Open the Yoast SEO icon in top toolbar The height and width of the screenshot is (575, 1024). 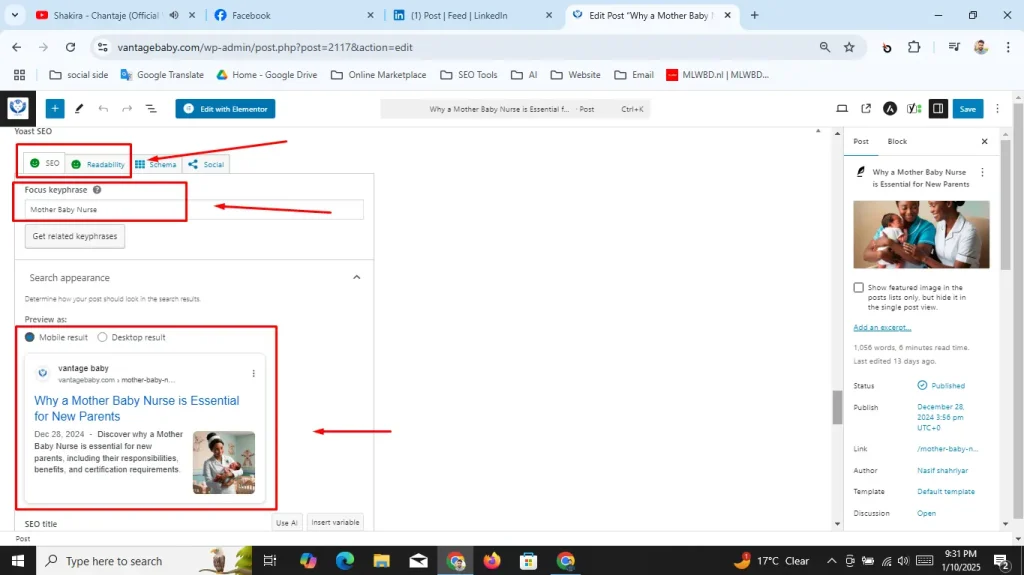914,109
